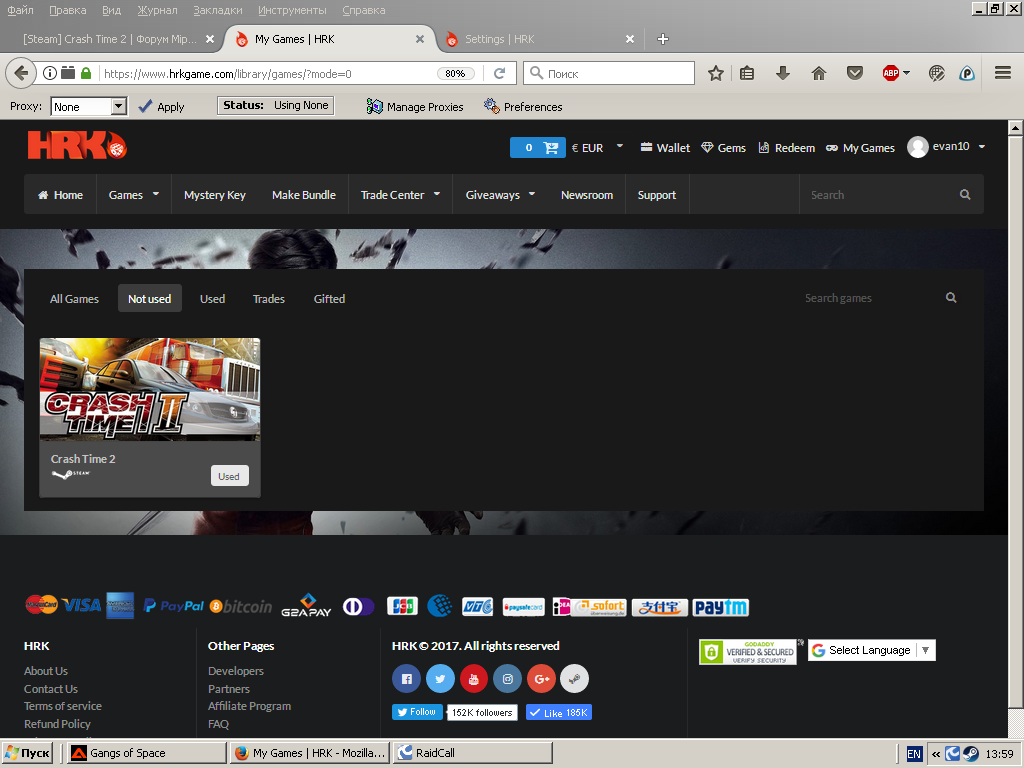Focus the Search games field
Viewport: 1024px width, 768px height.
tap(869, 298)
